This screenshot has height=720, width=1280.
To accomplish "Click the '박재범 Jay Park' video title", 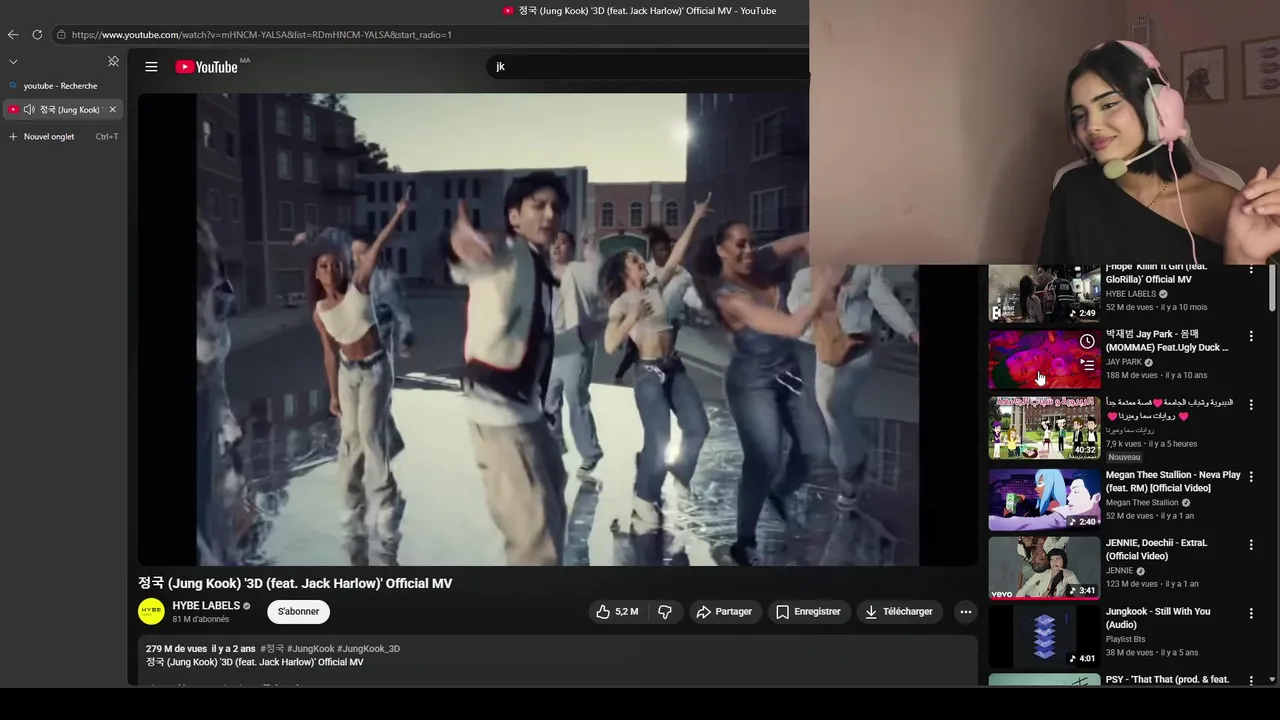I will tap(1167, 341).
